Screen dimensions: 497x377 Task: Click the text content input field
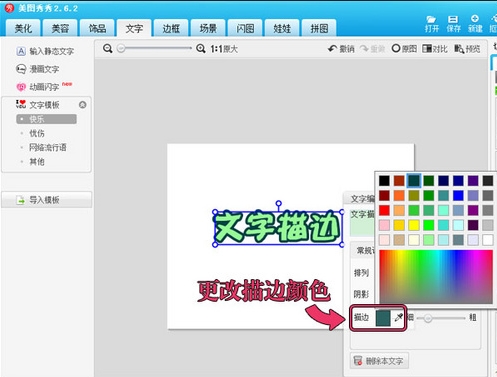tap(362, 222)
